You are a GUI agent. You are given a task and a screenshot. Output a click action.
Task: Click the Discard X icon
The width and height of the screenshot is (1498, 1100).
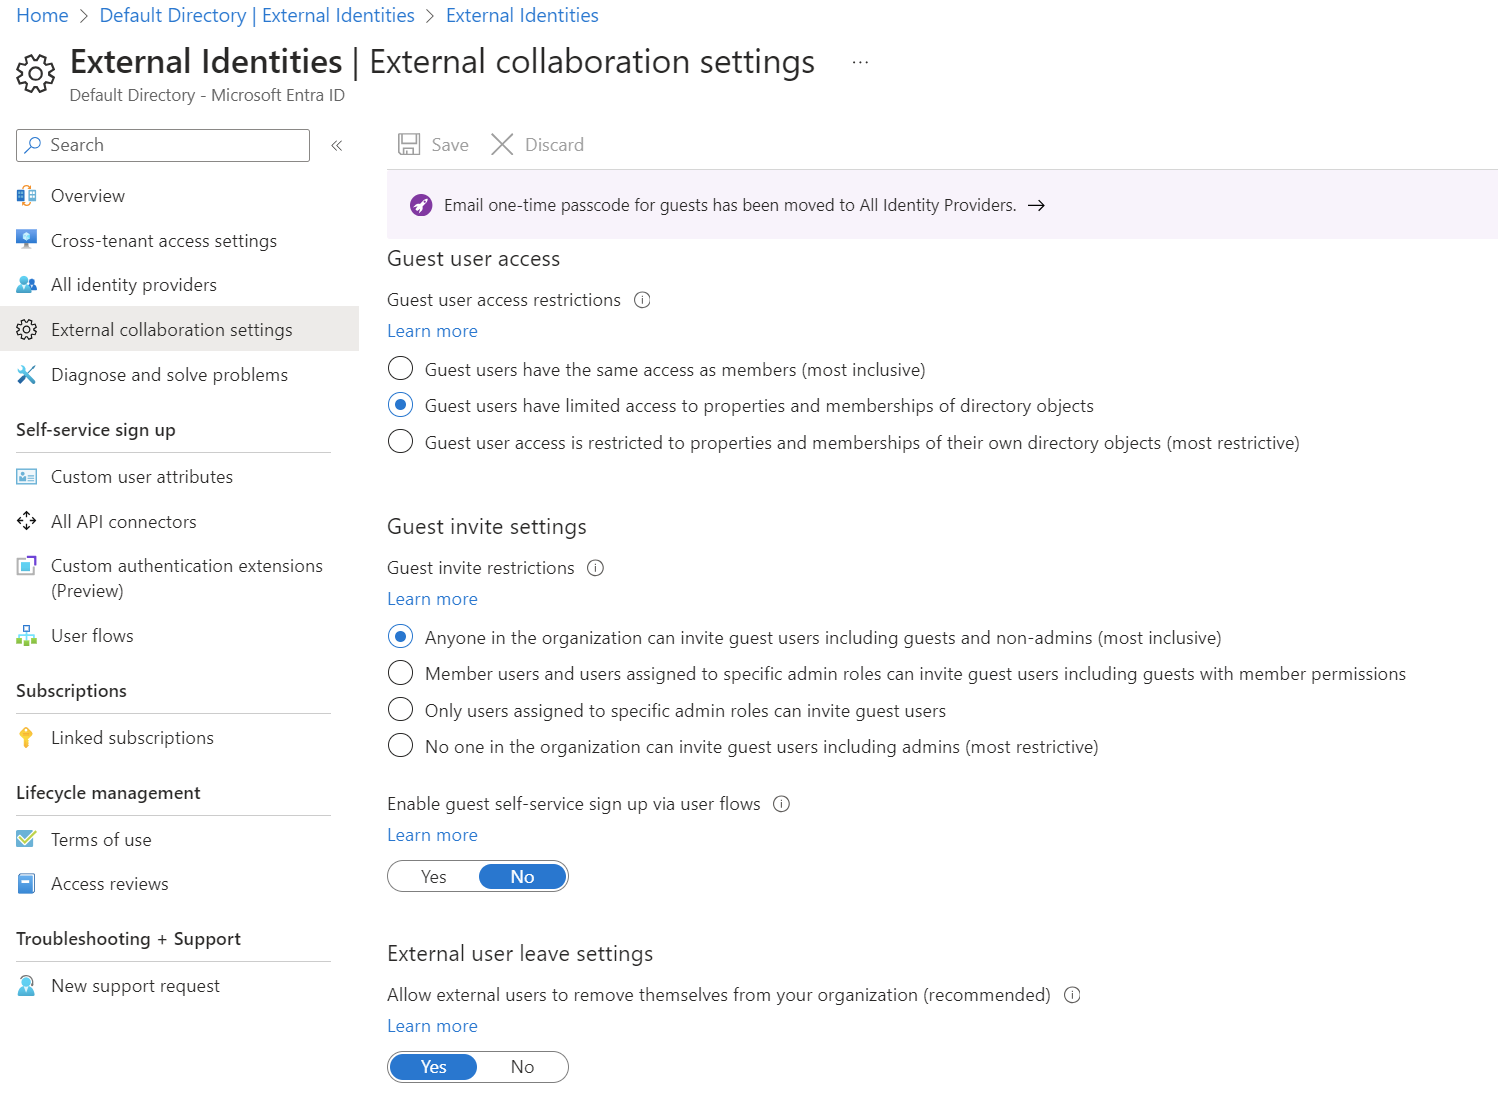(502, 144)
